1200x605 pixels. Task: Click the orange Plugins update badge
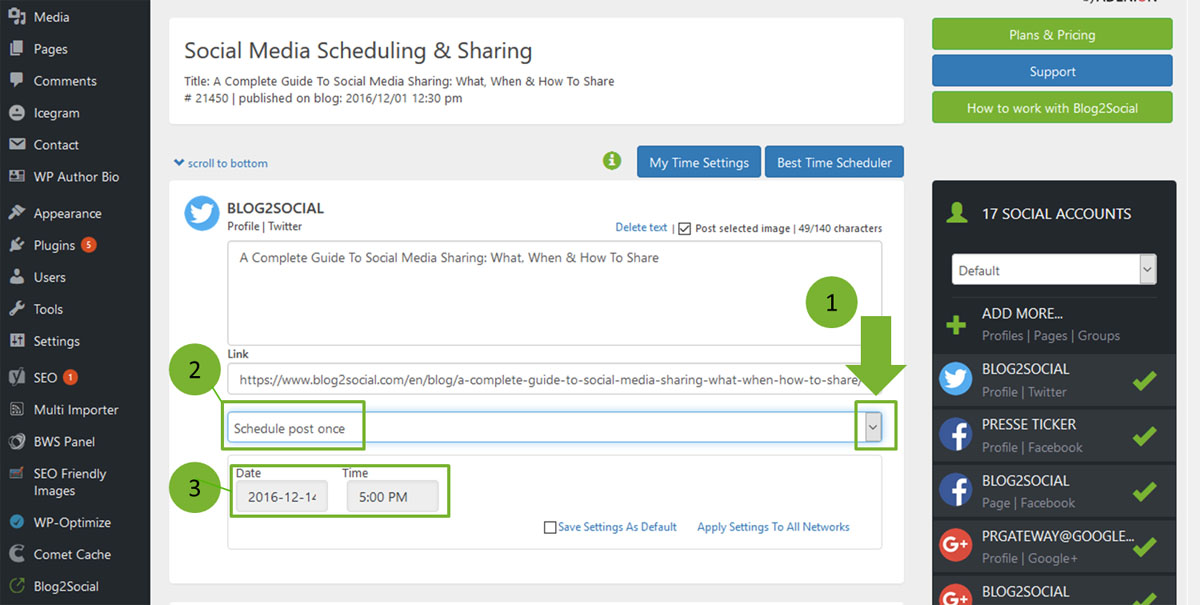[x=88, y=245]
